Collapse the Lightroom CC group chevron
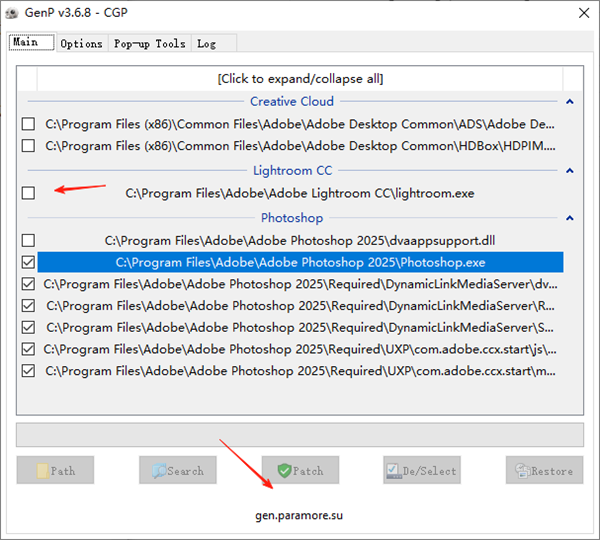Image resolution: width=600 pixels, height=540 pixels. point(570,170)
